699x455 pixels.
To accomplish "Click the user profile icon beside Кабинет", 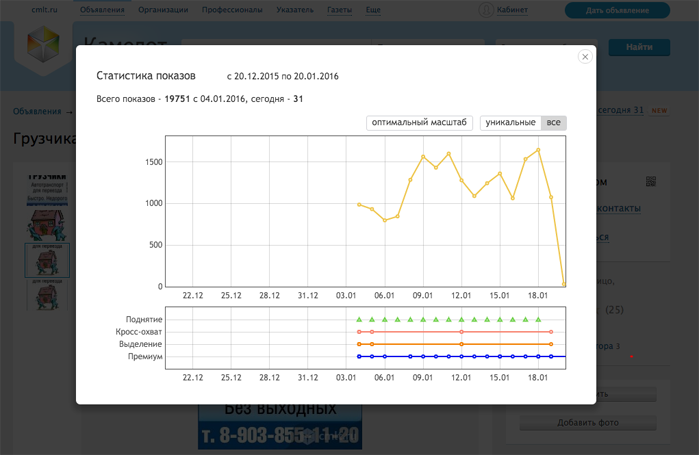I will point(486,10).
